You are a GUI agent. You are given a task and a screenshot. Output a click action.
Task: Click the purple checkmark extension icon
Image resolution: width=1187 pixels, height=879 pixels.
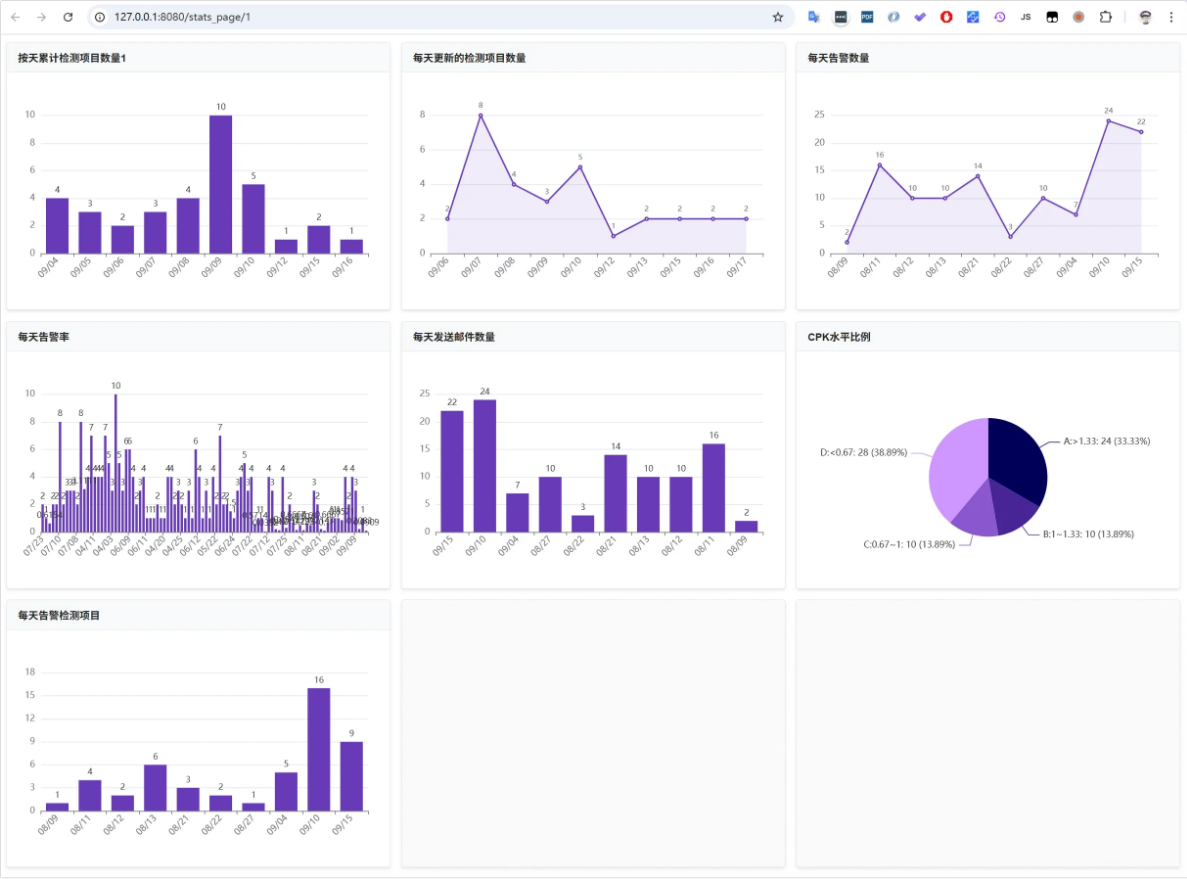[x=920, y=17]
